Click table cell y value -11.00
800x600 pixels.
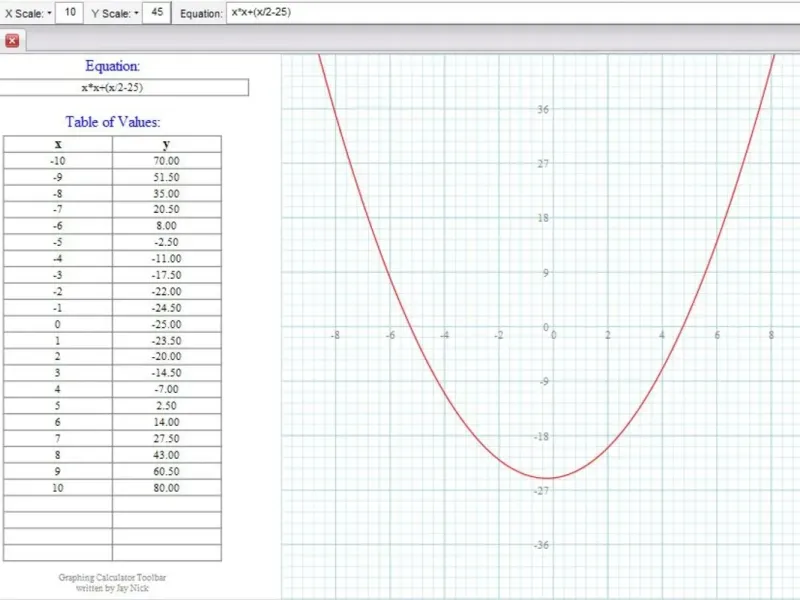click(167, 258)
